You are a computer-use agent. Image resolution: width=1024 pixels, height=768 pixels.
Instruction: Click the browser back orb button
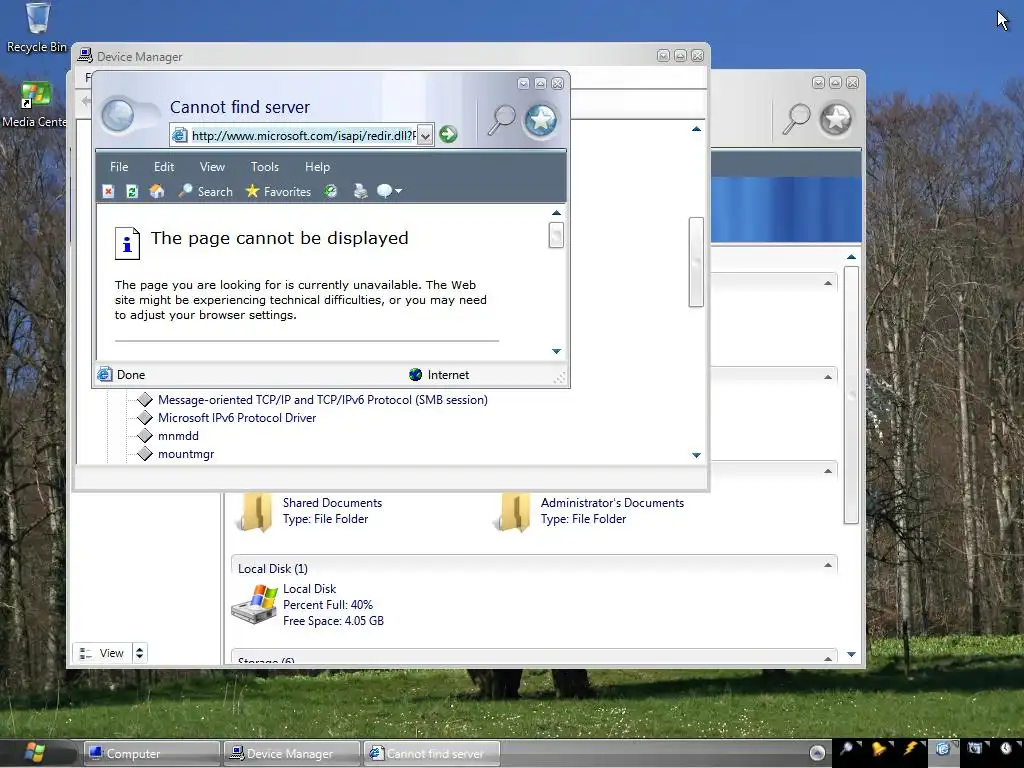click(x=118, y=116)
